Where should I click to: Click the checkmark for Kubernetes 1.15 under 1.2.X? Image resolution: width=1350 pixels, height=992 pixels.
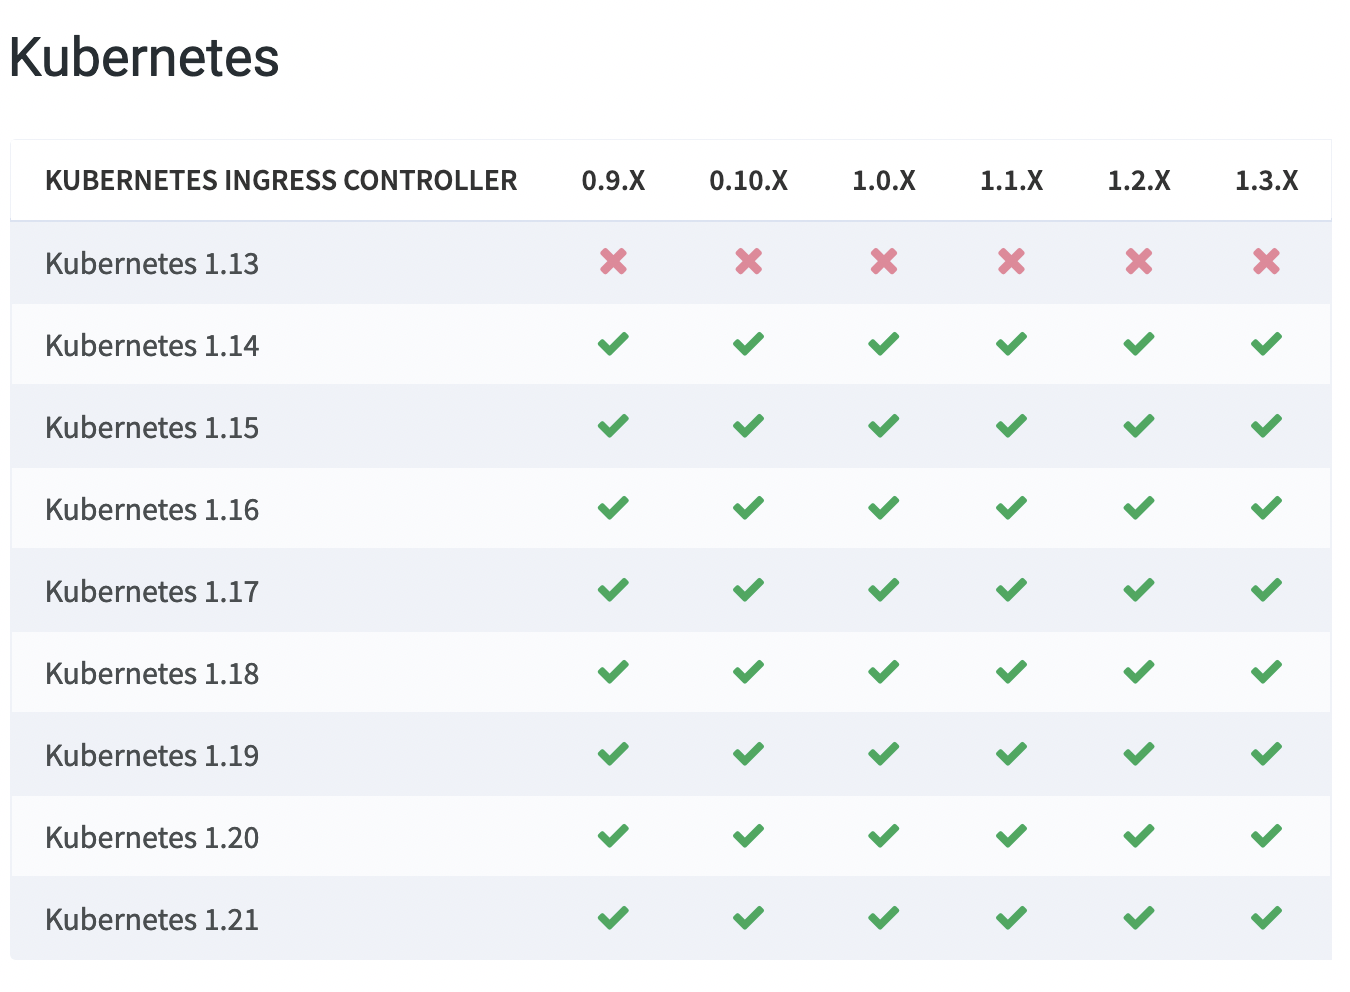click(1138, 426)
